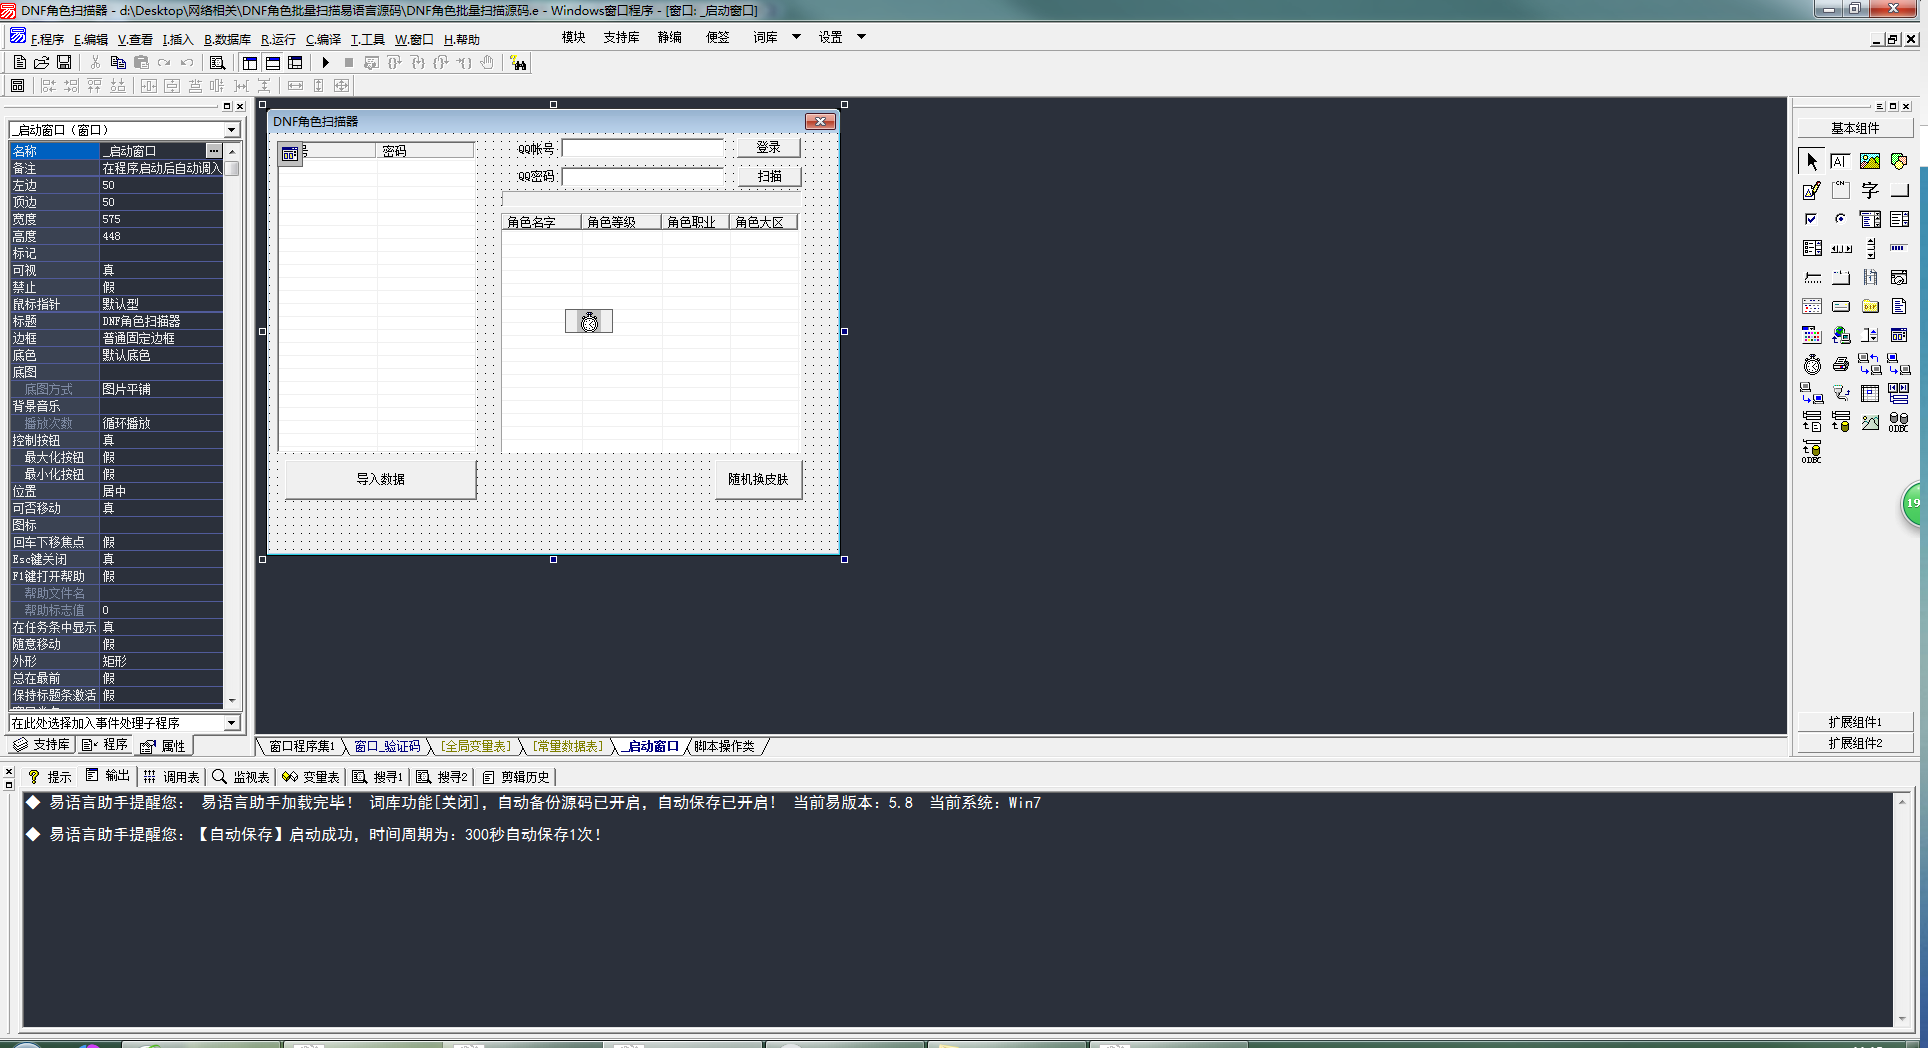Click the 边框 property value 普通固定边框
This screenshot has width=1928, height=1048.
(x=161, y=338)
